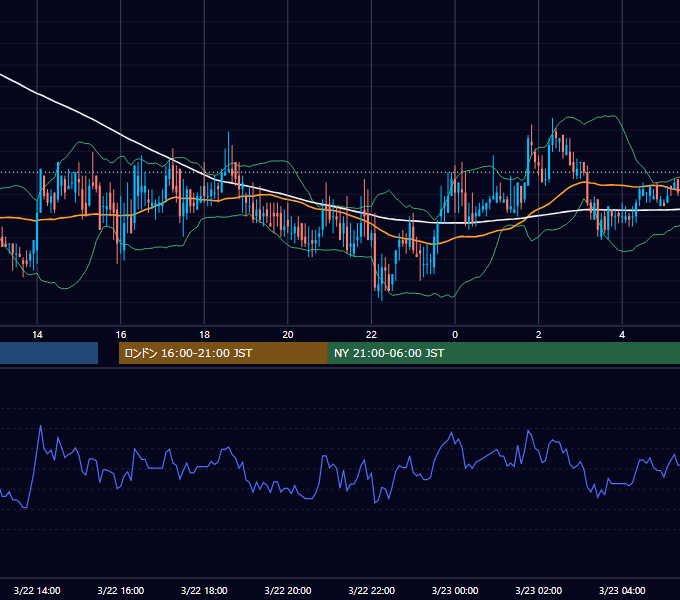This screenshot has width=680, height=600.
Task: Click the 3/22 22:00 date label
Action: tap(372, 590)
